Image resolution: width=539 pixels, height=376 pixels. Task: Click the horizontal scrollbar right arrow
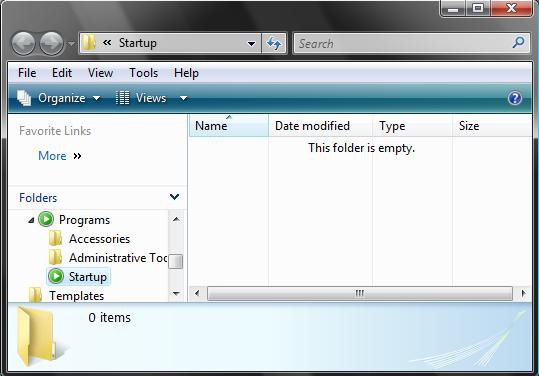(x=523, y=294)
